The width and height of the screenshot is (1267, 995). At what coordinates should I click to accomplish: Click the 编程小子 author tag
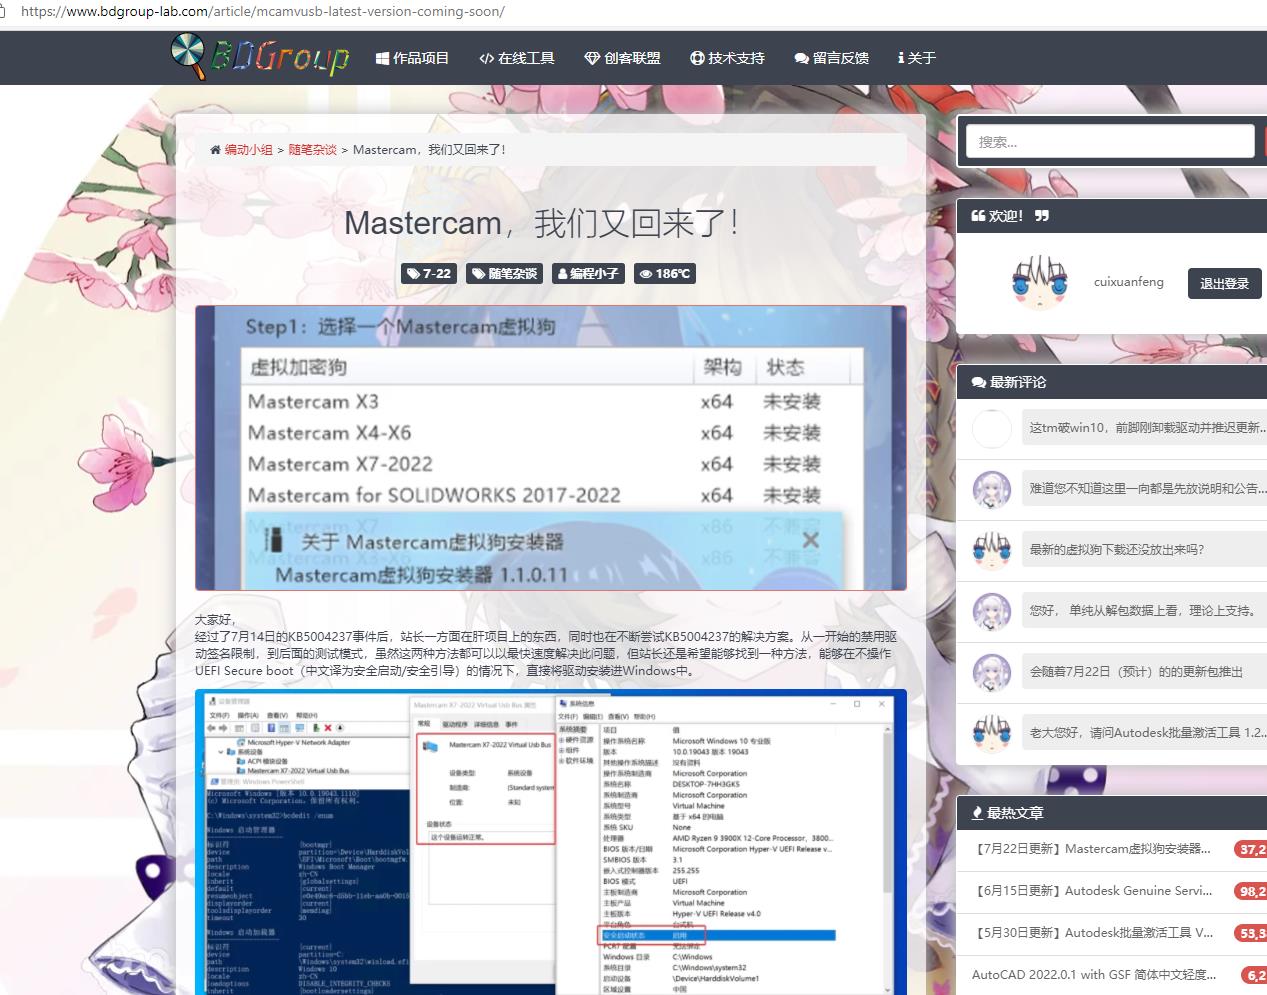588,273
